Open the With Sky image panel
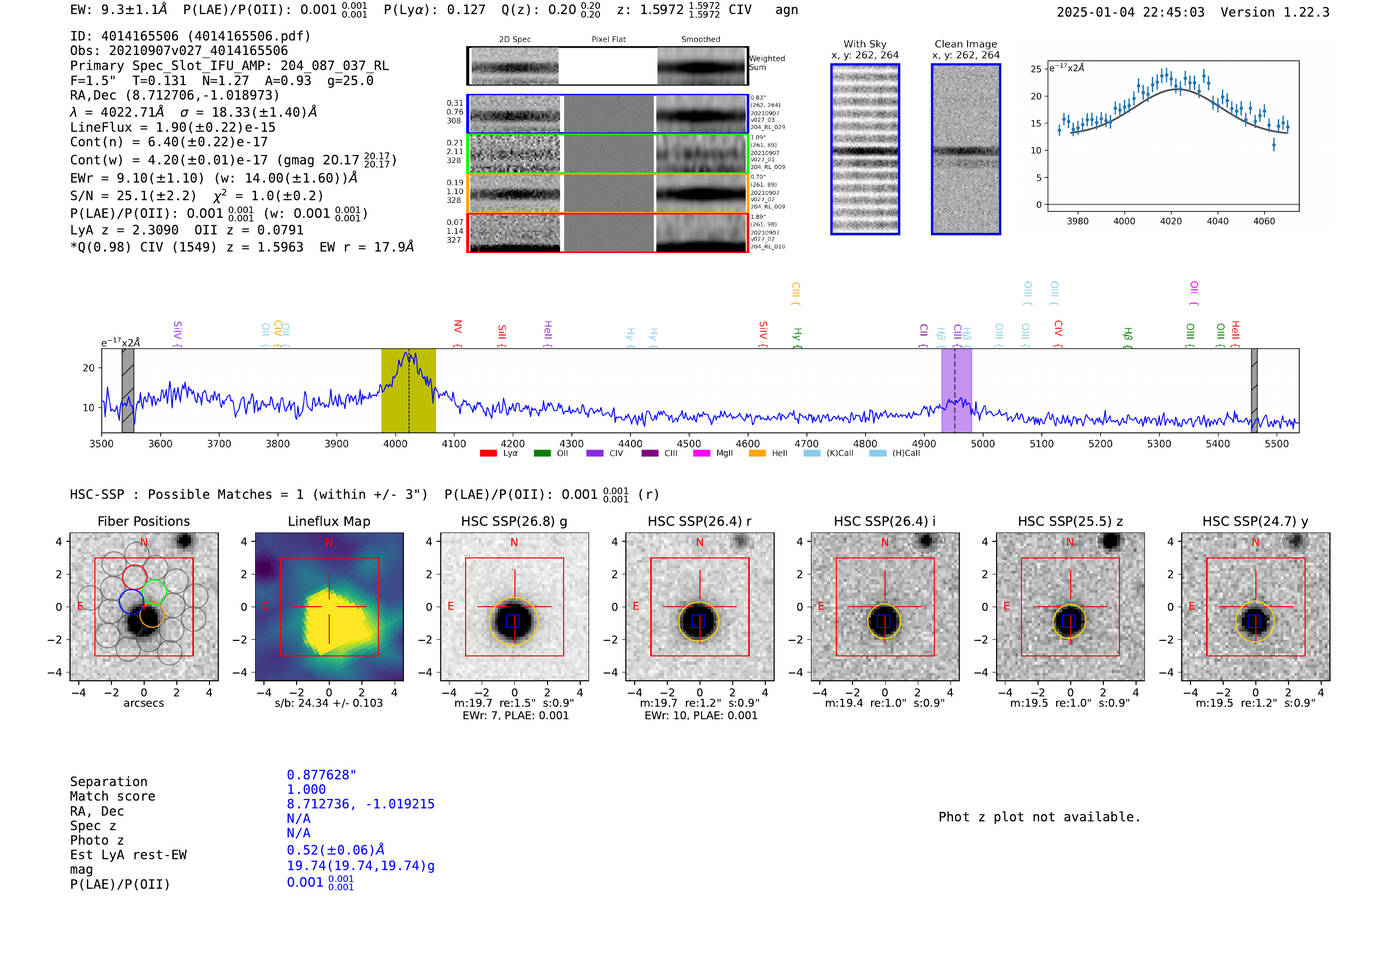This screenshot has height=953, width=1400. tap(865, 149)
